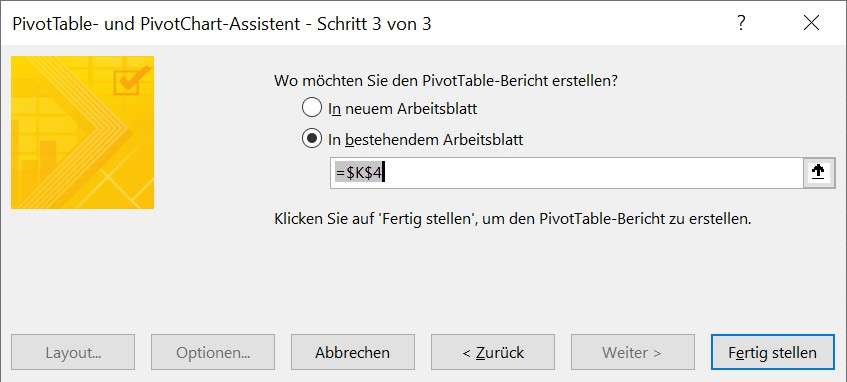Viewport: 847px width, 382px height.
Task: Click the 'In neuem Arbeitsblatt' label text
Action: click(x=402, y=108)
